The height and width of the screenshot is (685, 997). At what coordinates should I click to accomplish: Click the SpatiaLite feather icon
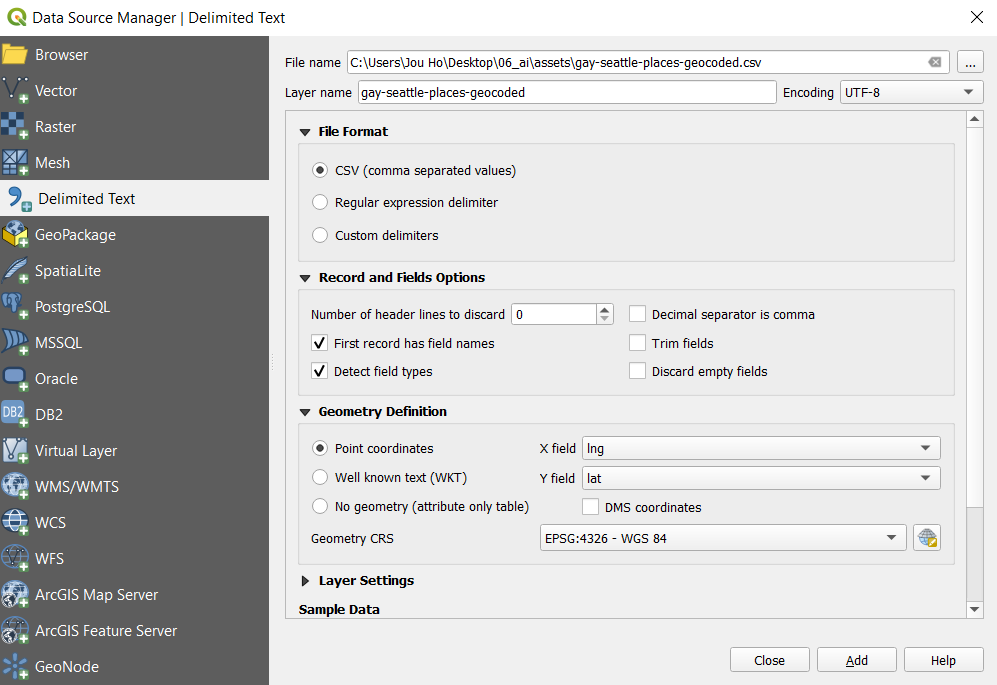coord(15,271)
